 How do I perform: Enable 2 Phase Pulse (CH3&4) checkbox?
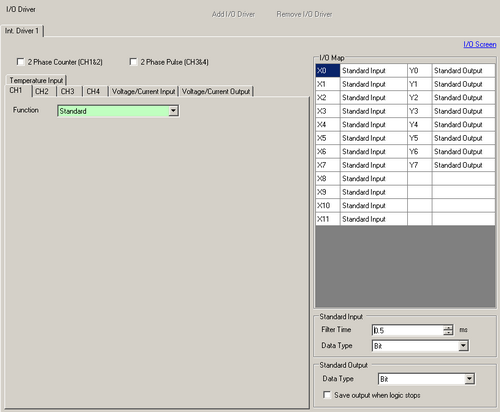133,62
